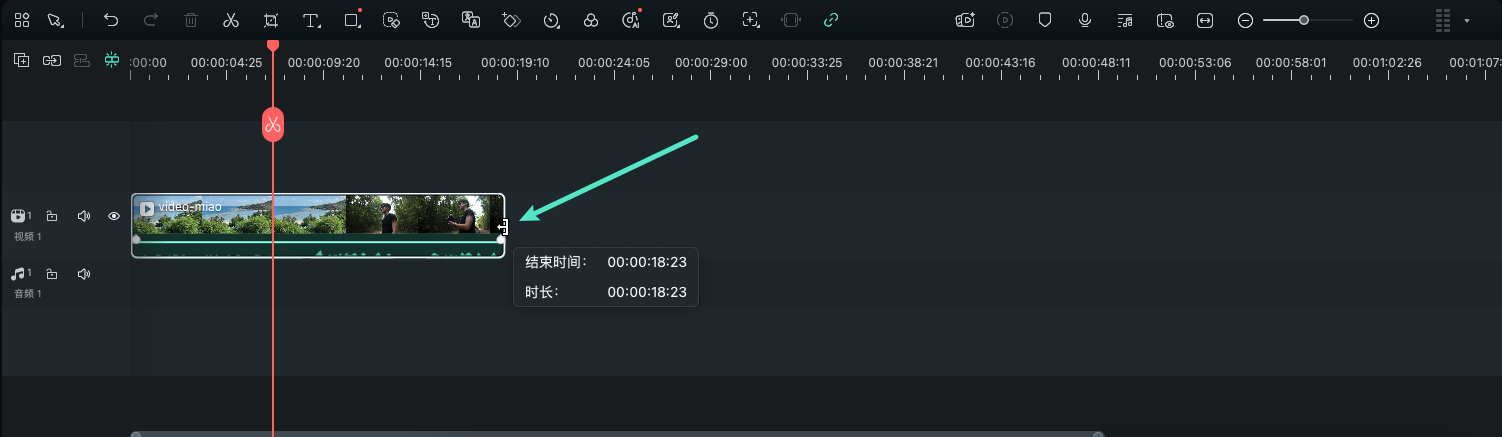
Task: Add a marker with shield icon
Action: coord(1045,20)
